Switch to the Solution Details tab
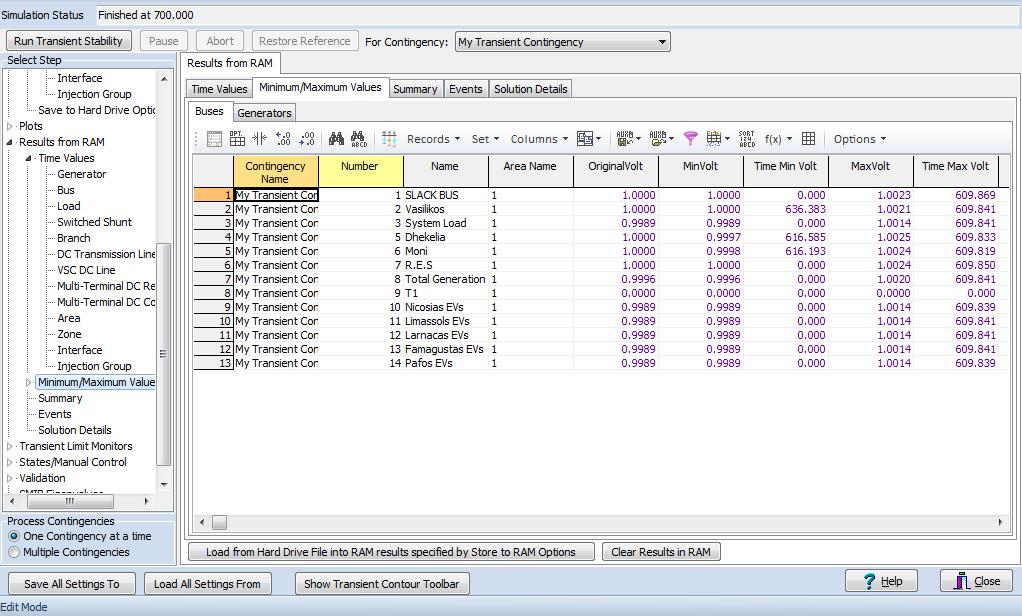Viewport: 1022px width, 616px height. coord(531,89)
